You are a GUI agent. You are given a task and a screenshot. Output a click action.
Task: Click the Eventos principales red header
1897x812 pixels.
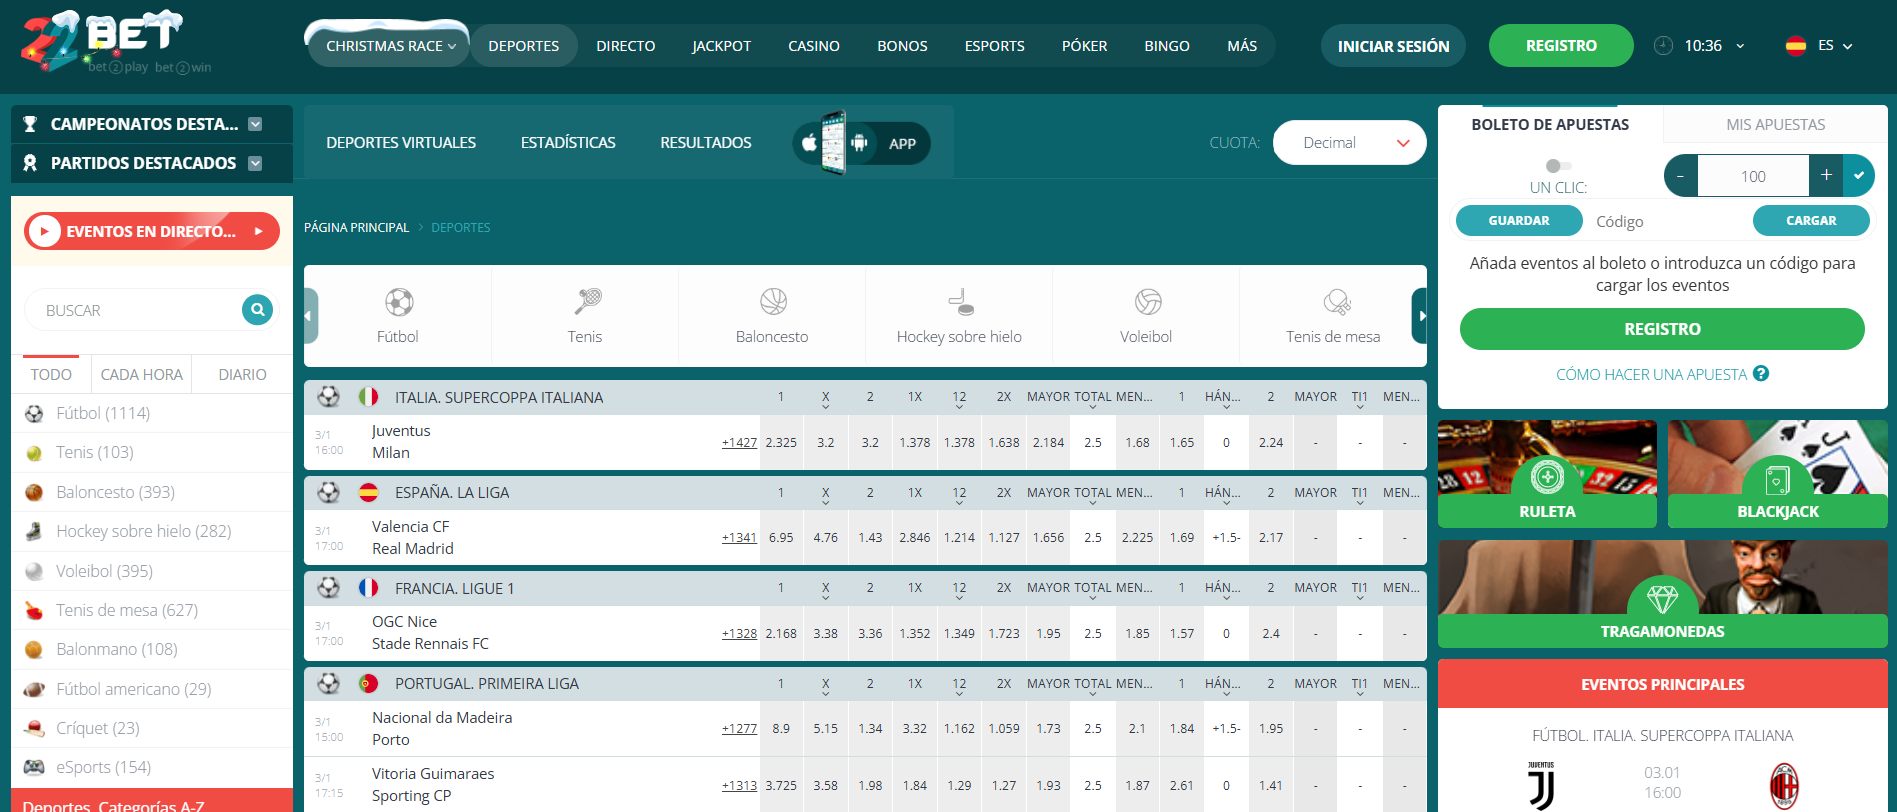[x=1662, y=684]
